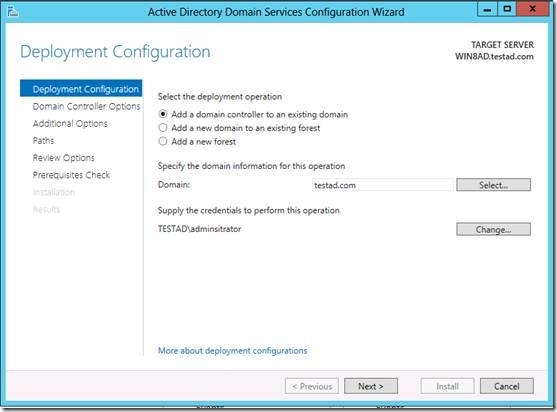Open 'More about deployment configurations' link
The image size is (557, 412).
[x=233, y=351]
